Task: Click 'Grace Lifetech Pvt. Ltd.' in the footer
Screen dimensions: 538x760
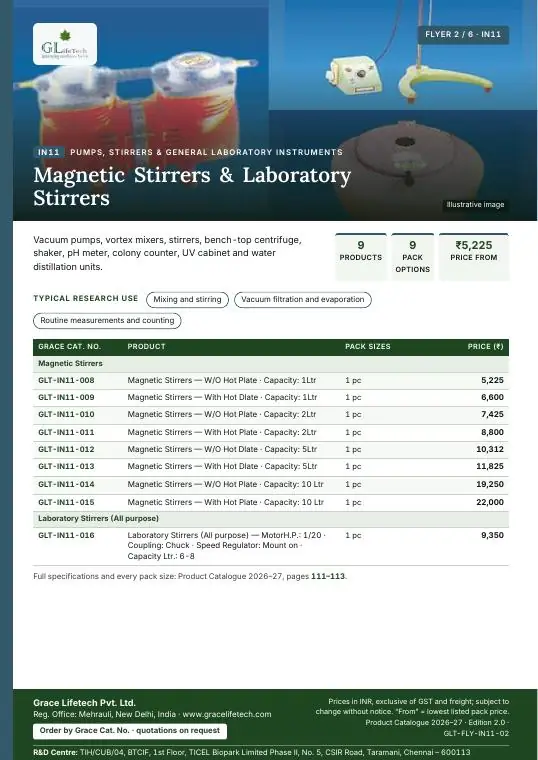Action: [84, 703]
